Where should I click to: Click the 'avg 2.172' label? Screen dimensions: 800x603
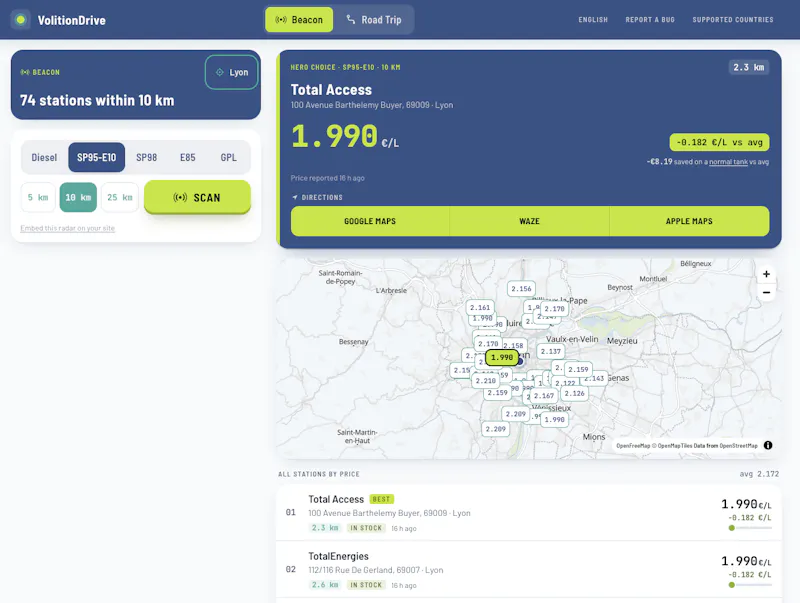tap(759, 474)
